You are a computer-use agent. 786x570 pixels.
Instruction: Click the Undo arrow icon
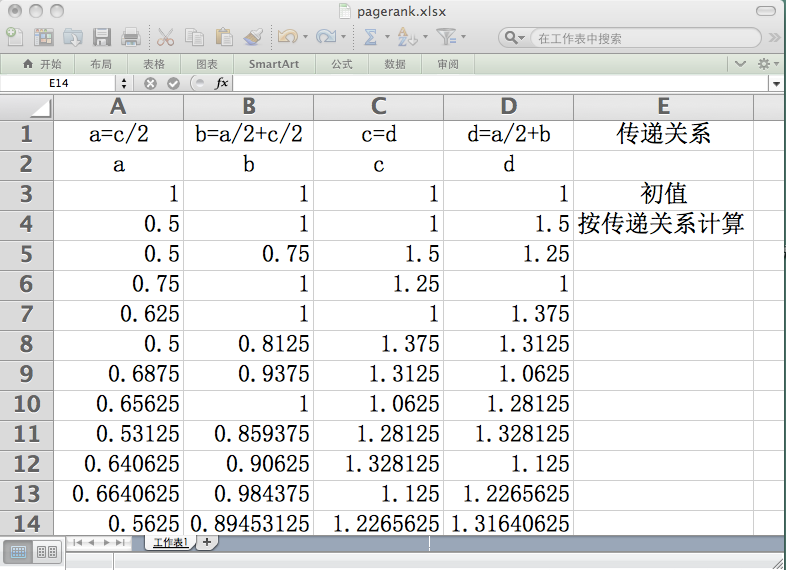(288, 37)
